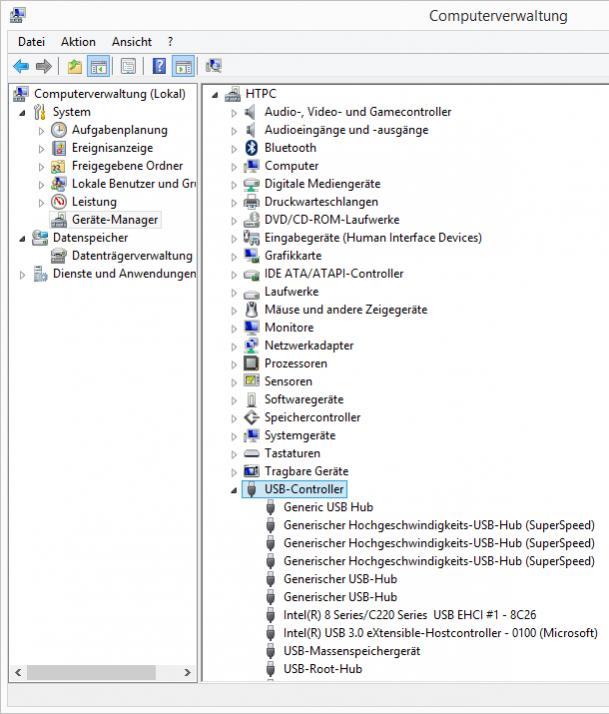Screen dimensions: 609x714
Task: Expand Dienste und Anwendungen node
Action: click(22, 275)
